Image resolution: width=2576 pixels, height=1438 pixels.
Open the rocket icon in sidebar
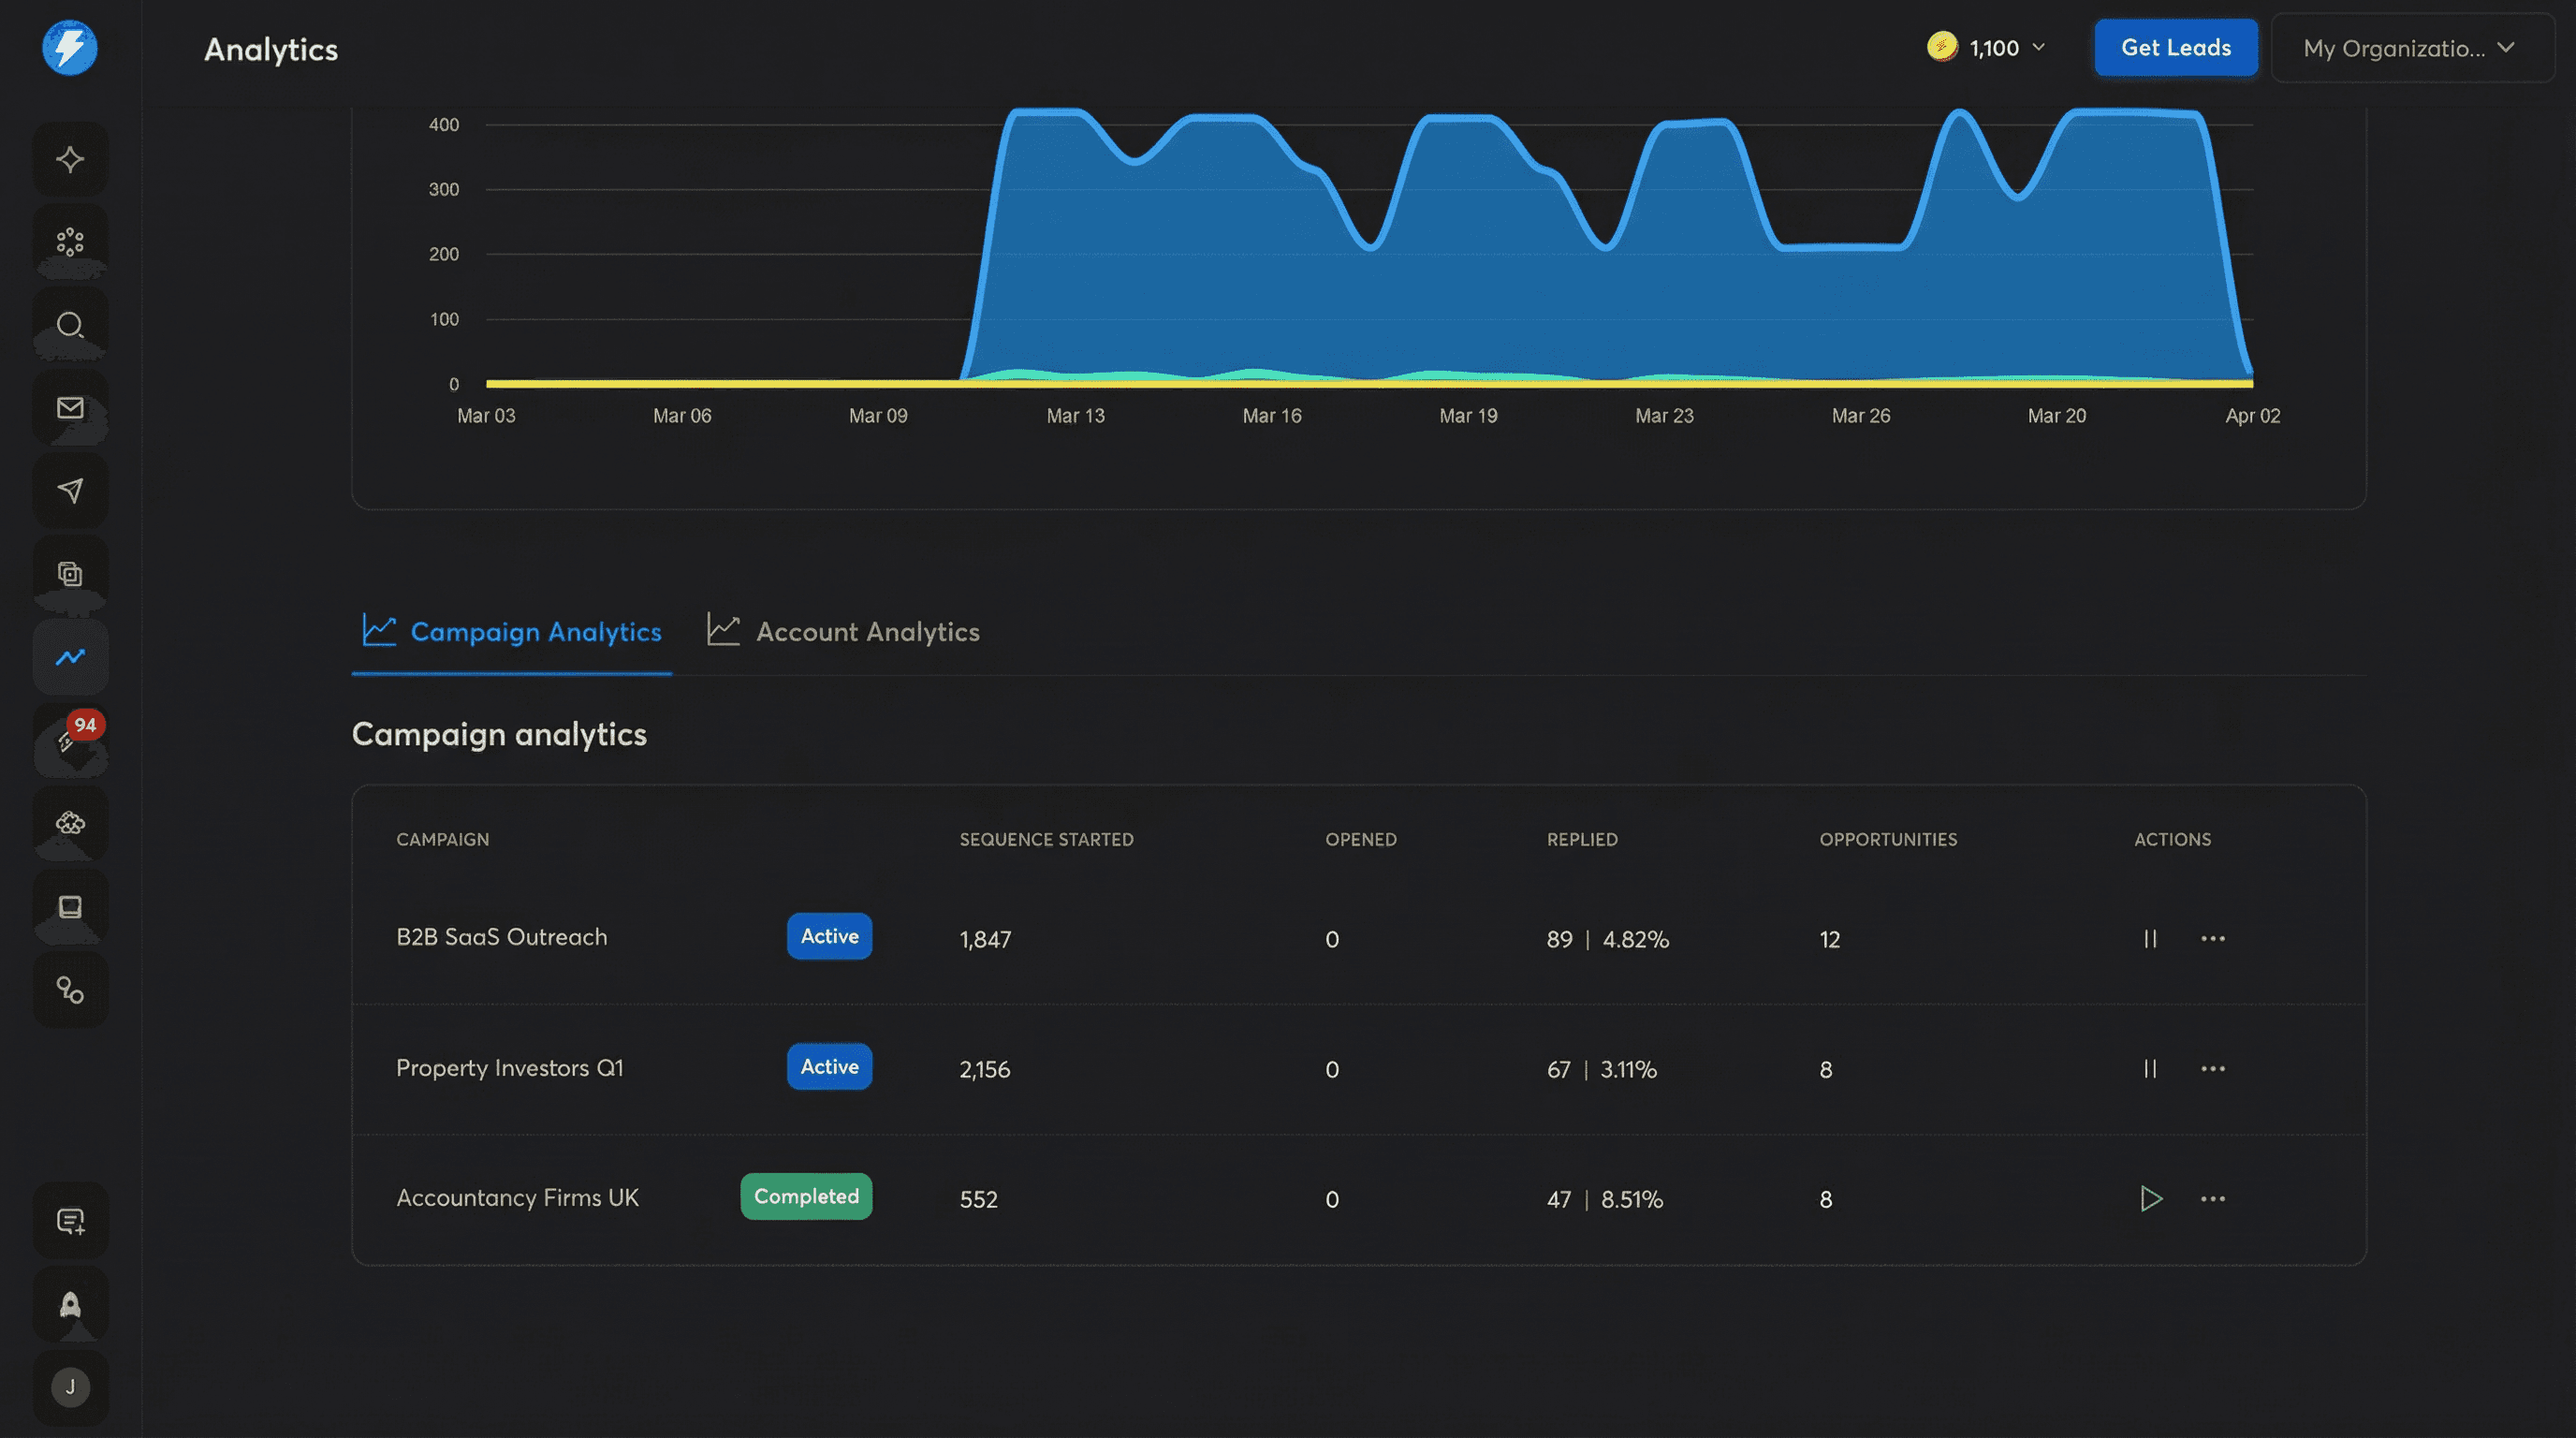coord(70,1304)
